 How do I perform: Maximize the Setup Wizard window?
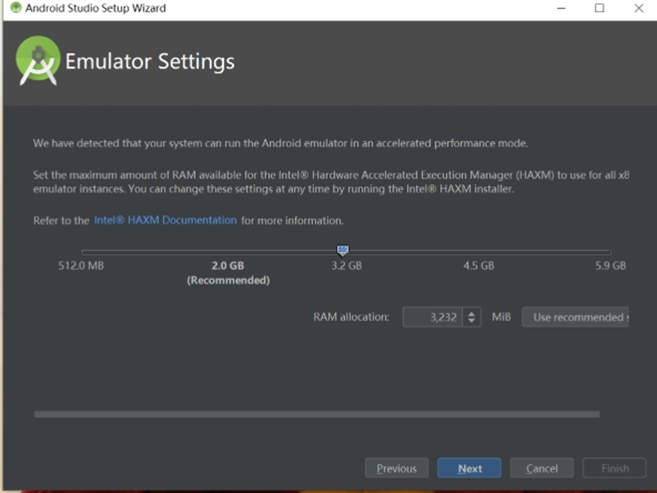[x=599, y=8]
